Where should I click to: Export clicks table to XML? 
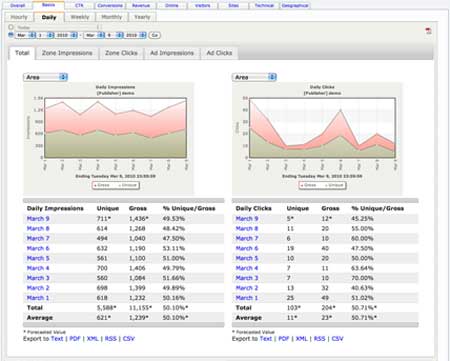[x=301, y=339]
